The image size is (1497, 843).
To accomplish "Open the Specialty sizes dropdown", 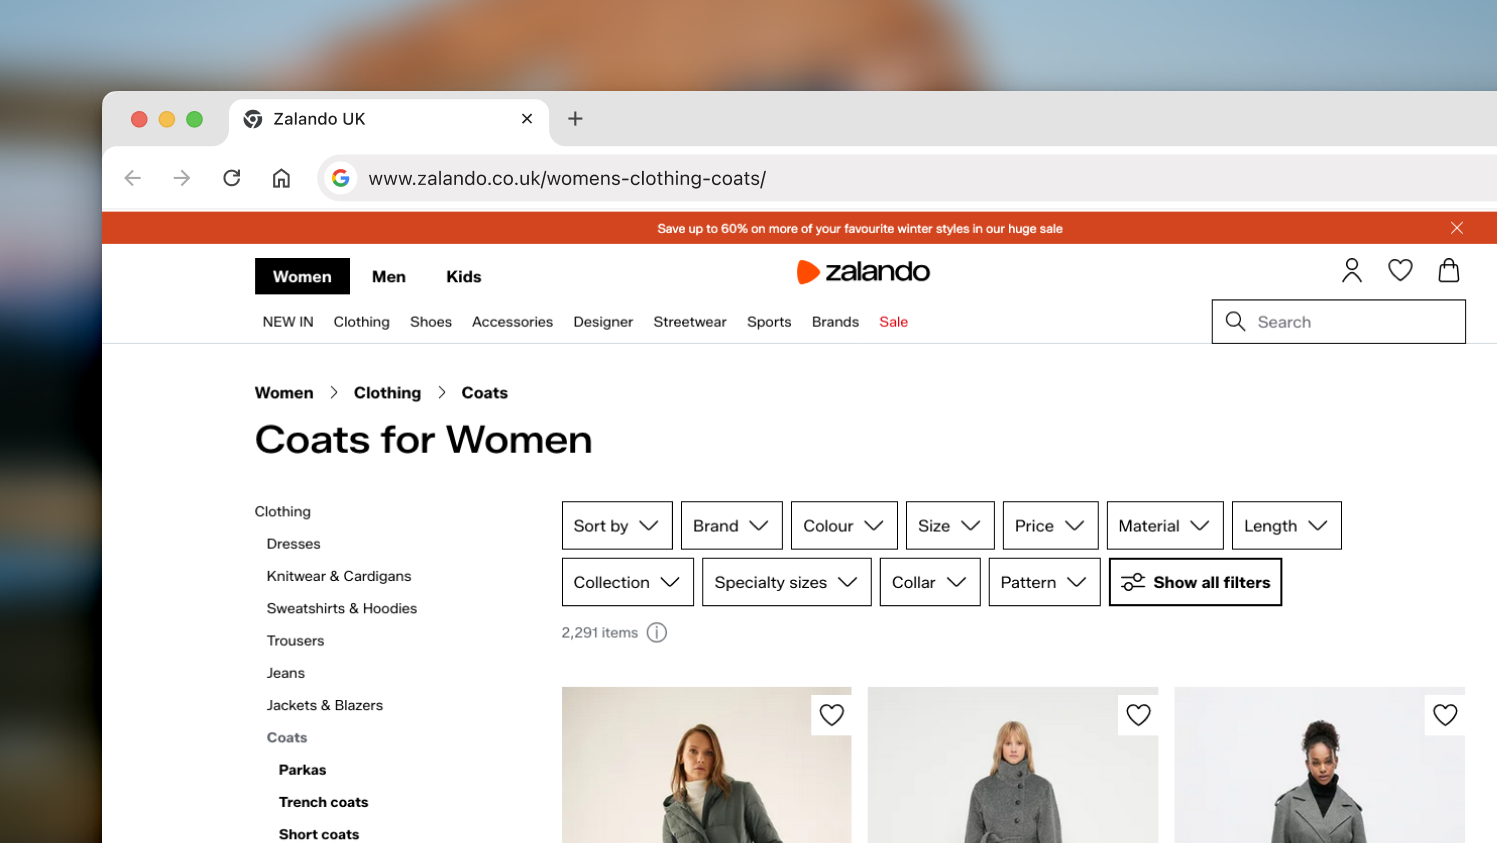I will [x=786, y=581].
